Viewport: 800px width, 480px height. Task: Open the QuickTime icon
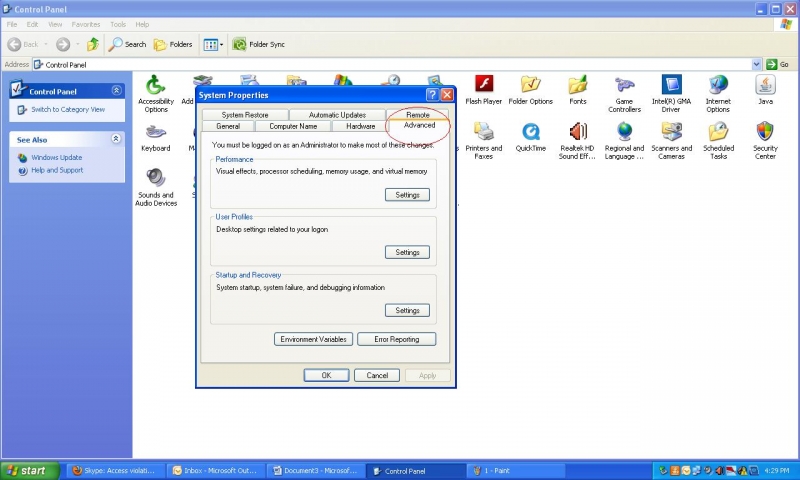click(x=531, y=133)
